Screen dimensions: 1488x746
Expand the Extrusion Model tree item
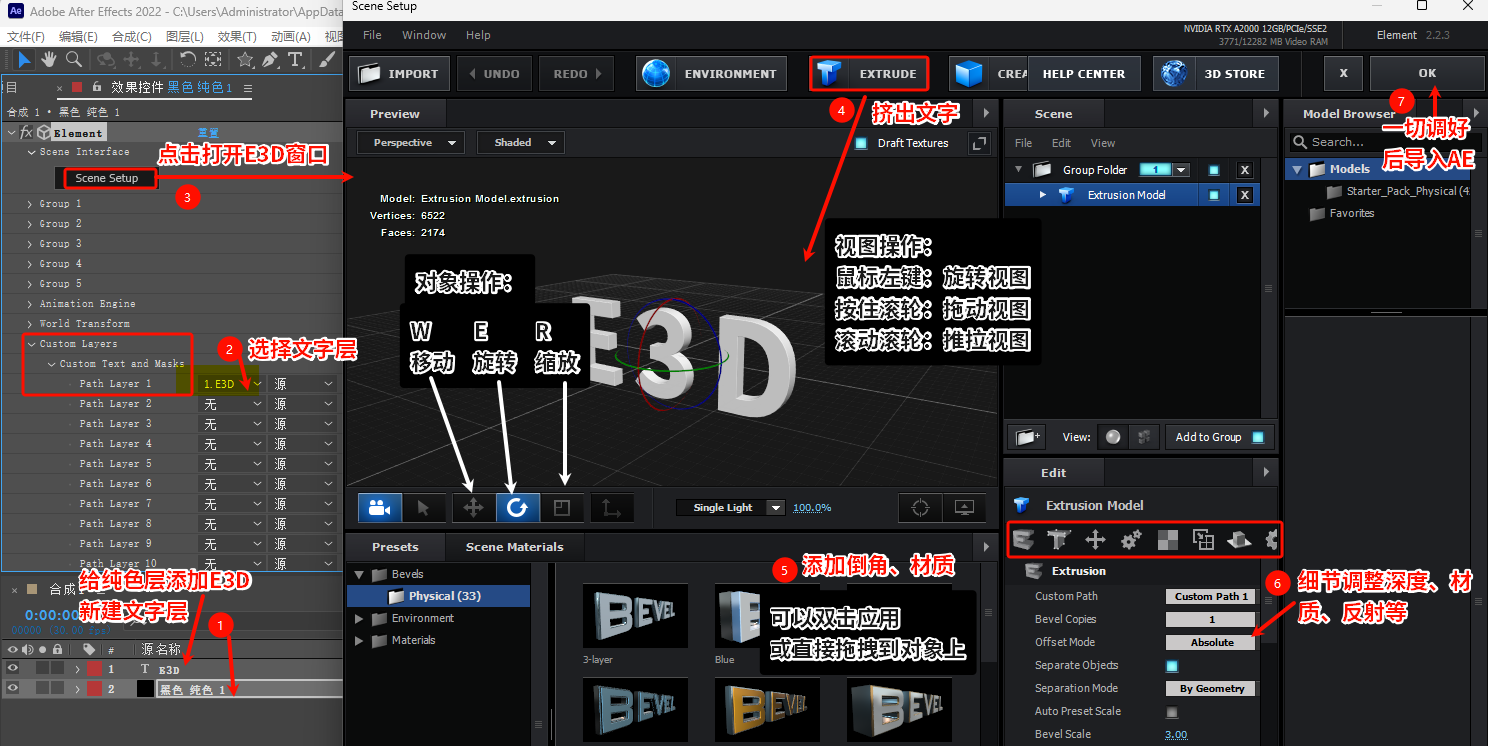(x=1042, y=195)
